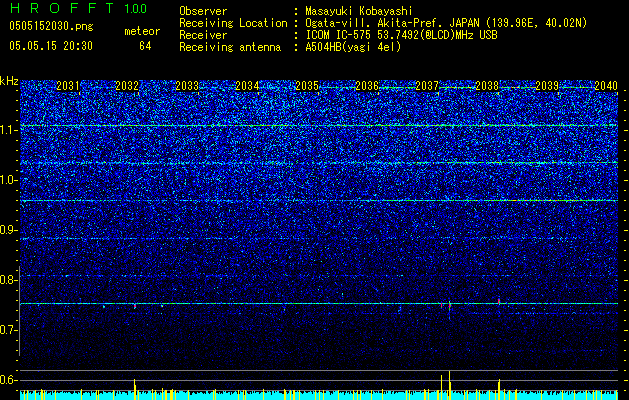
Task: Click the 2040 time marker
Action: pos(606,86)
